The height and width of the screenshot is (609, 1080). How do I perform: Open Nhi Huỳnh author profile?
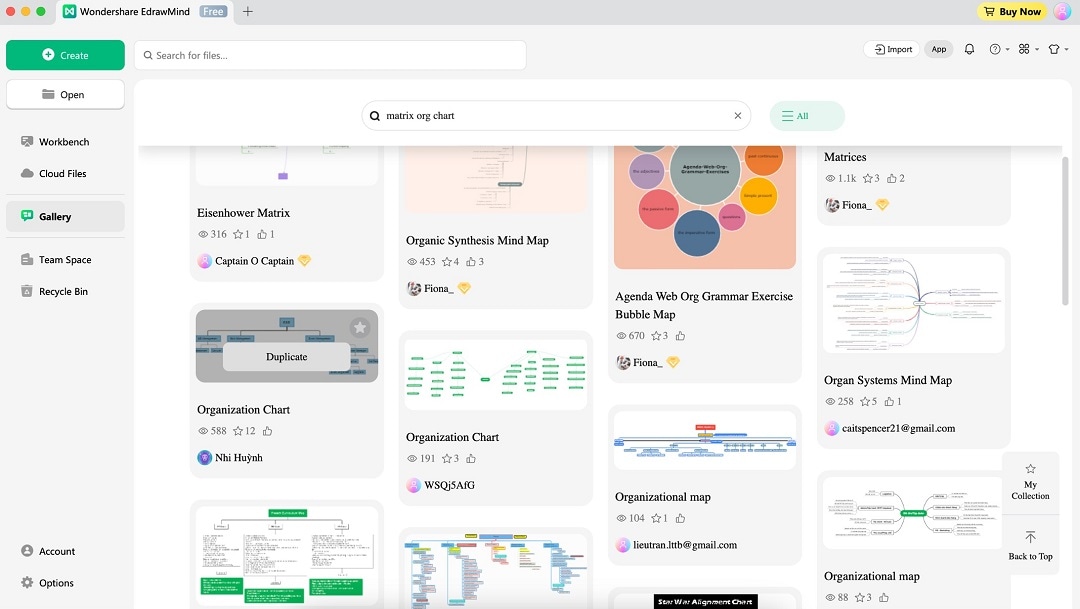point(230,457)
